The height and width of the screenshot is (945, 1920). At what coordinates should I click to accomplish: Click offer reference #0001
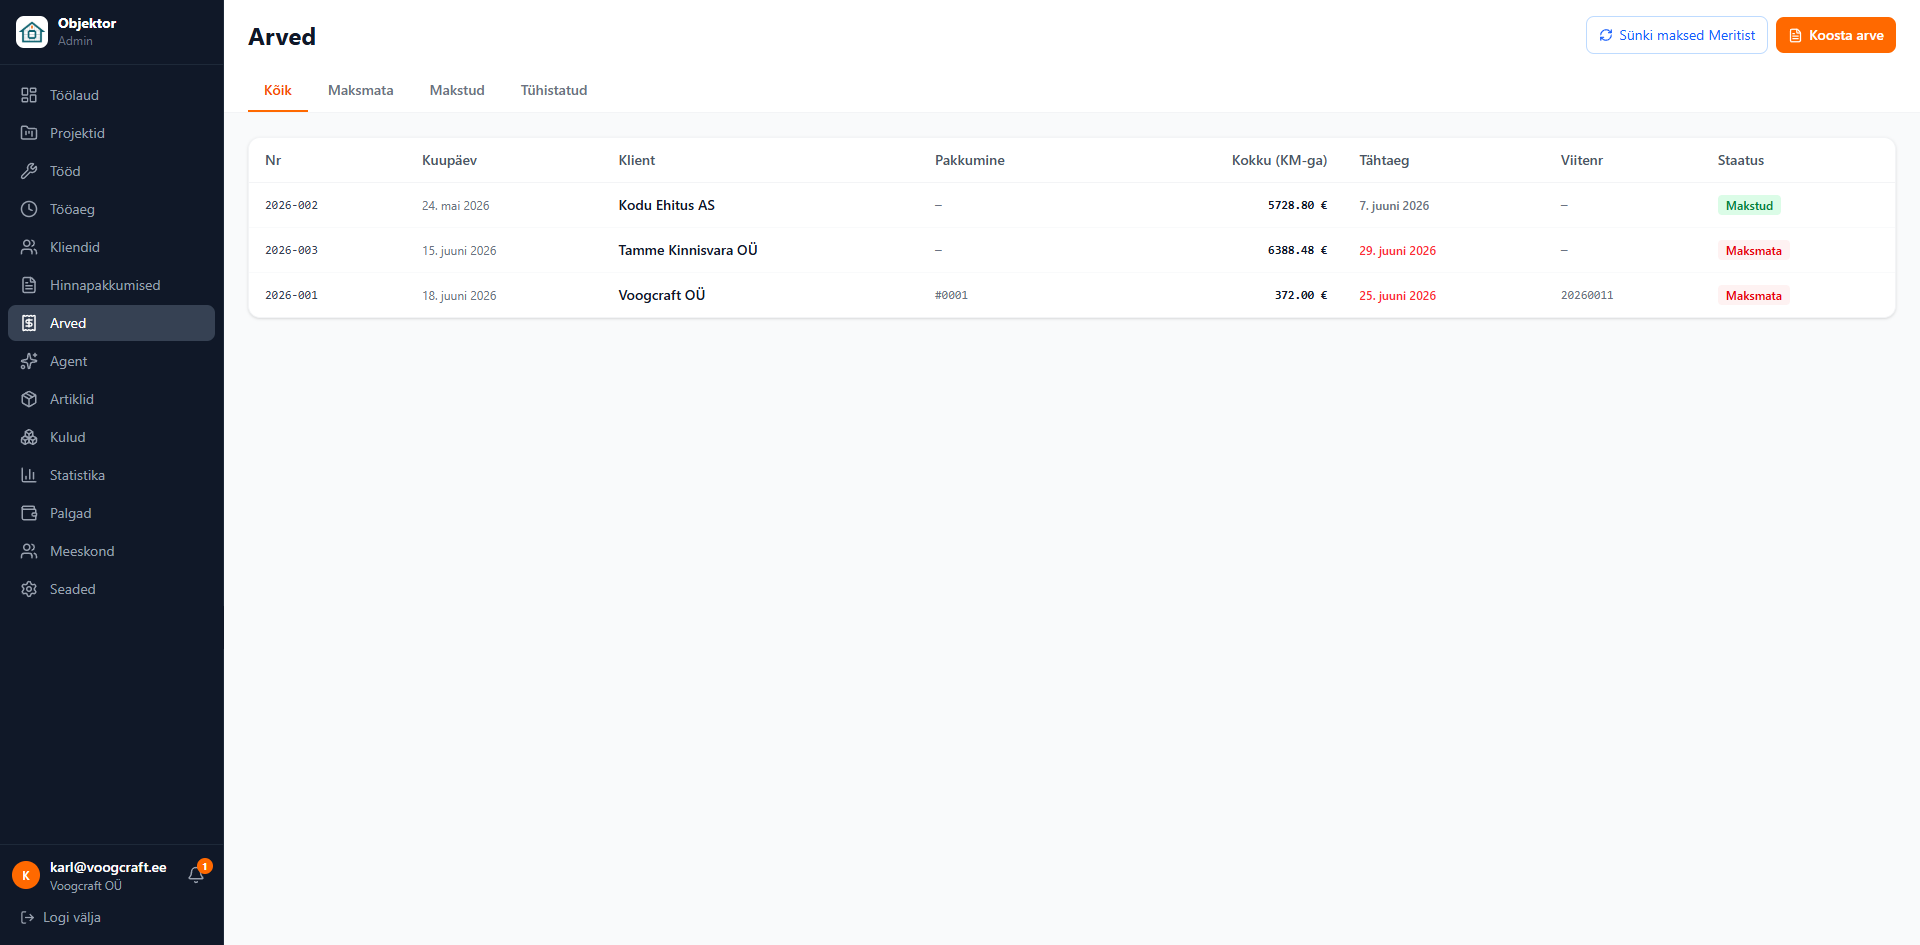pos(951,295)
